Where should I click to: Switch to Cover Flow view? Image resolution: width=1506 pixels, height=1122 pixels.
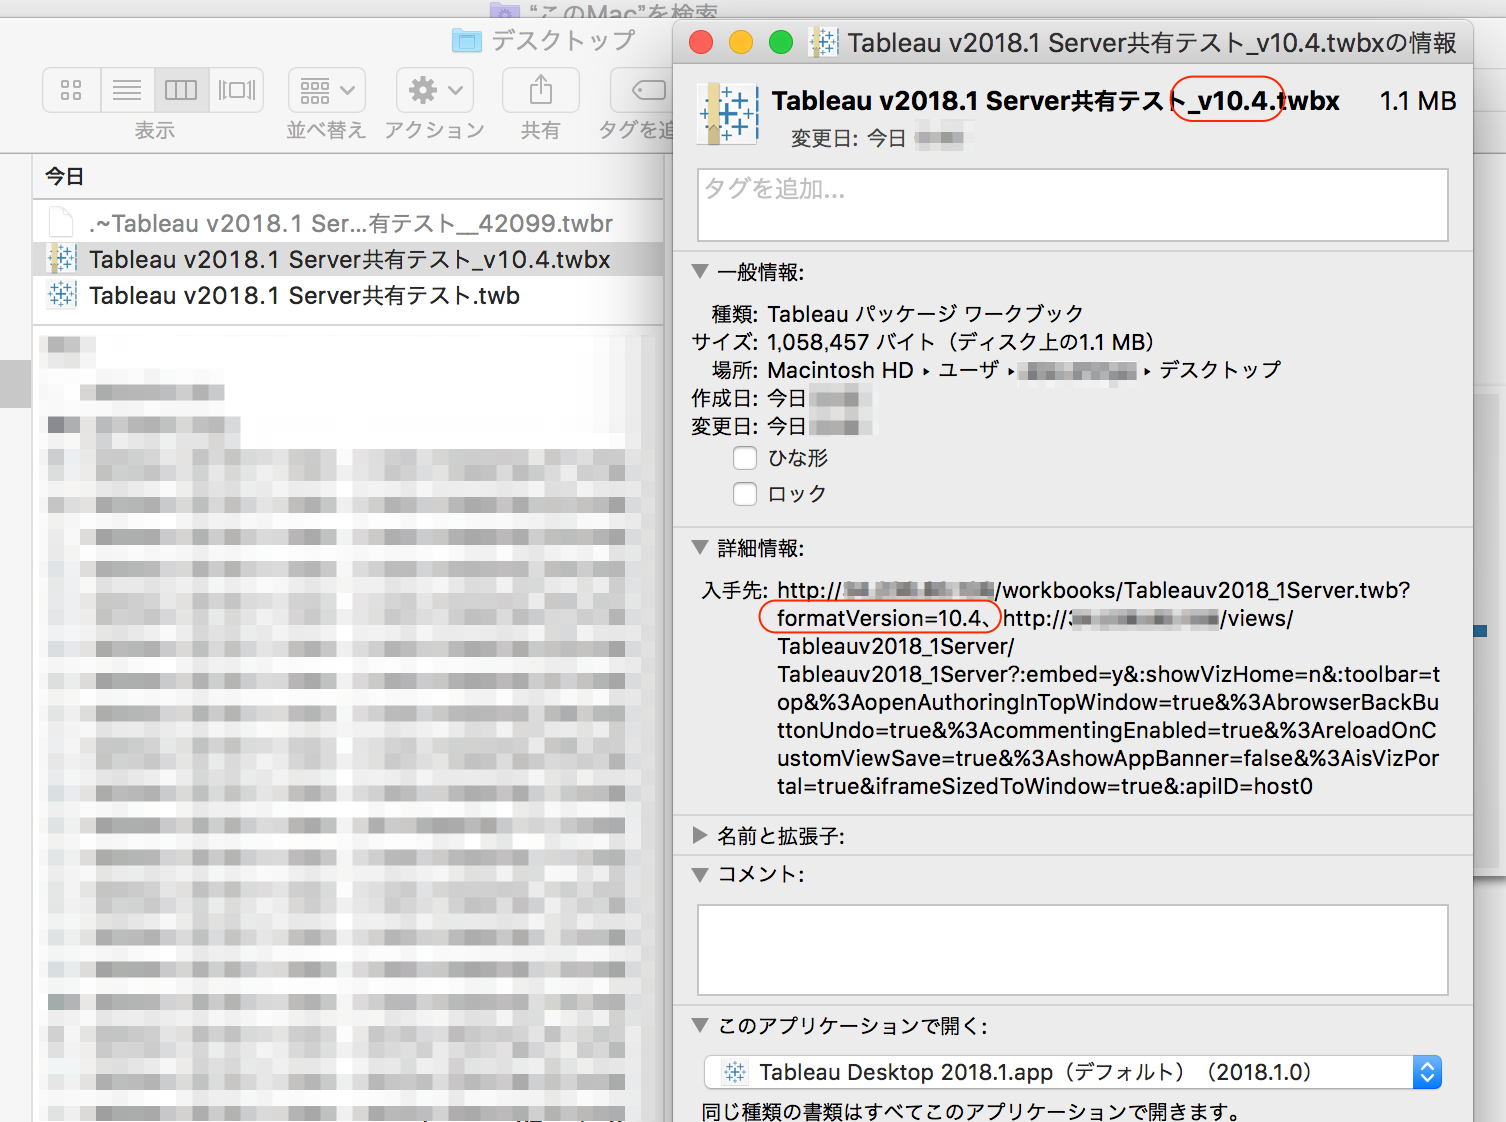pos(236,90)
